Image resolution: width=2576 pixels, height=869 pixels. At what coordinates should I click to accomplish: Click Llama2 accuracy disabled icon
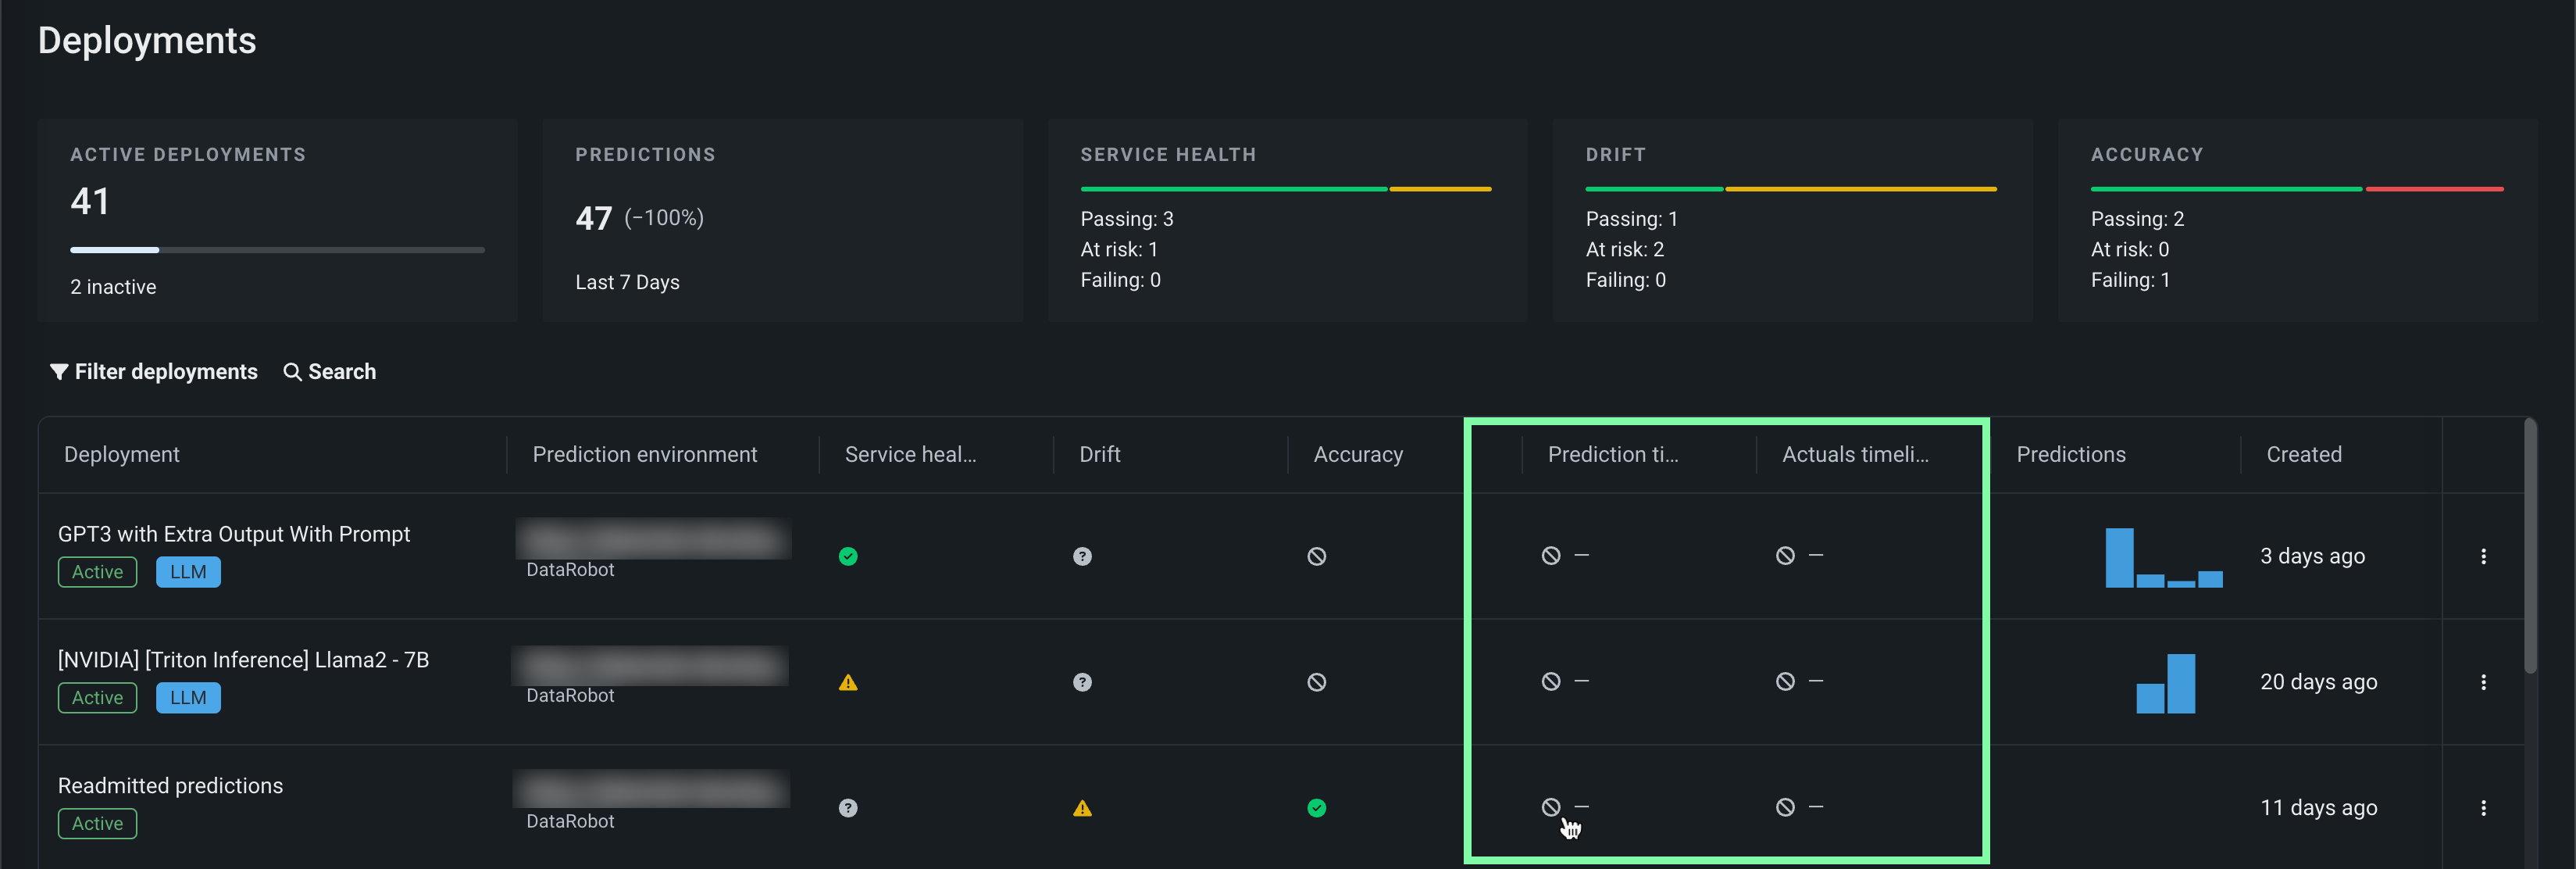tap(1316, 682)
